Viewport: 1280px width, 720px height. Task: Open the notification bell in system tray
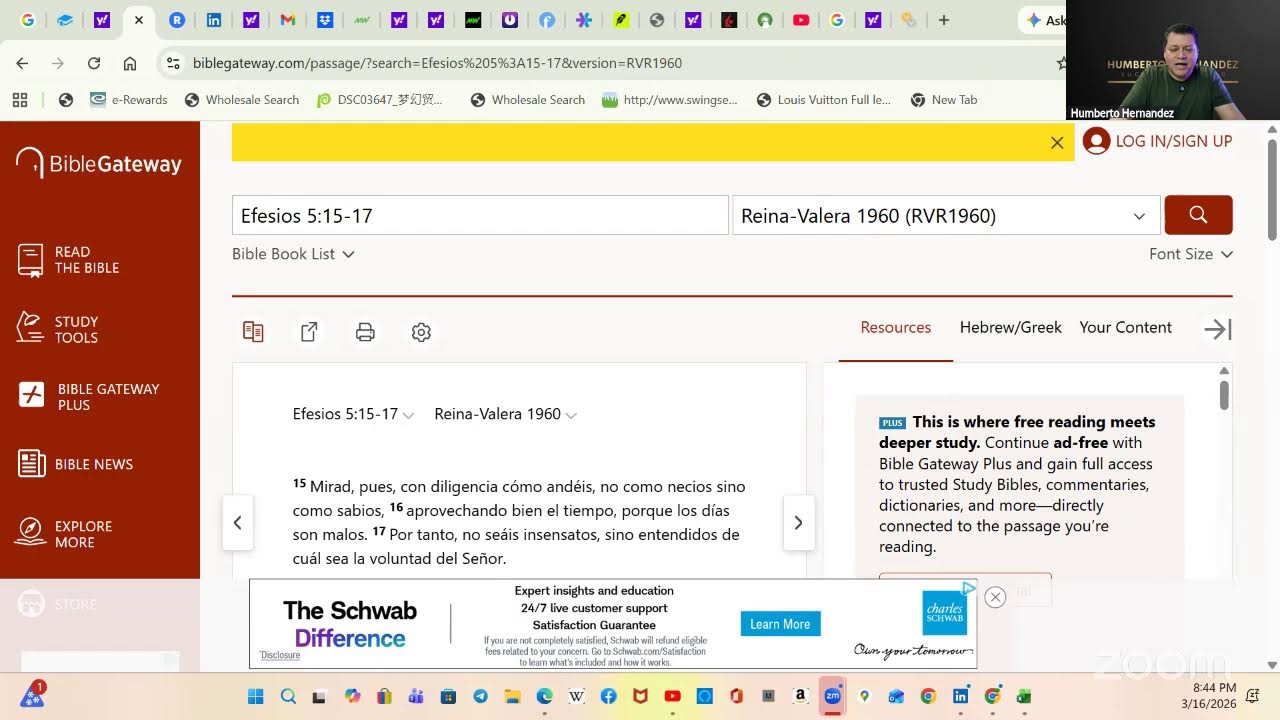pyautogui.click(x=1253, y=696)
